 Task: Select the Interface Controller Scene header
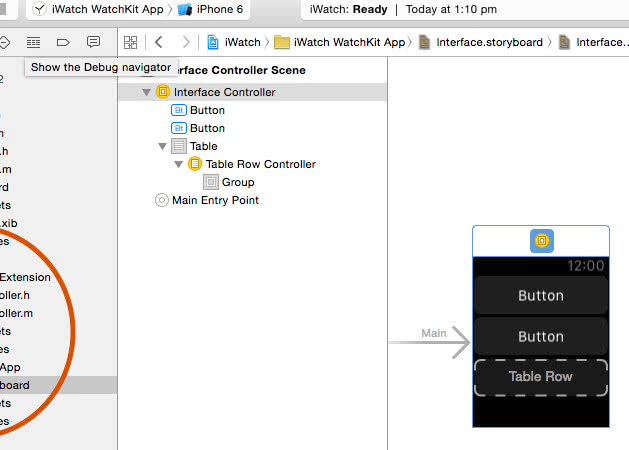tap(241, 70)
